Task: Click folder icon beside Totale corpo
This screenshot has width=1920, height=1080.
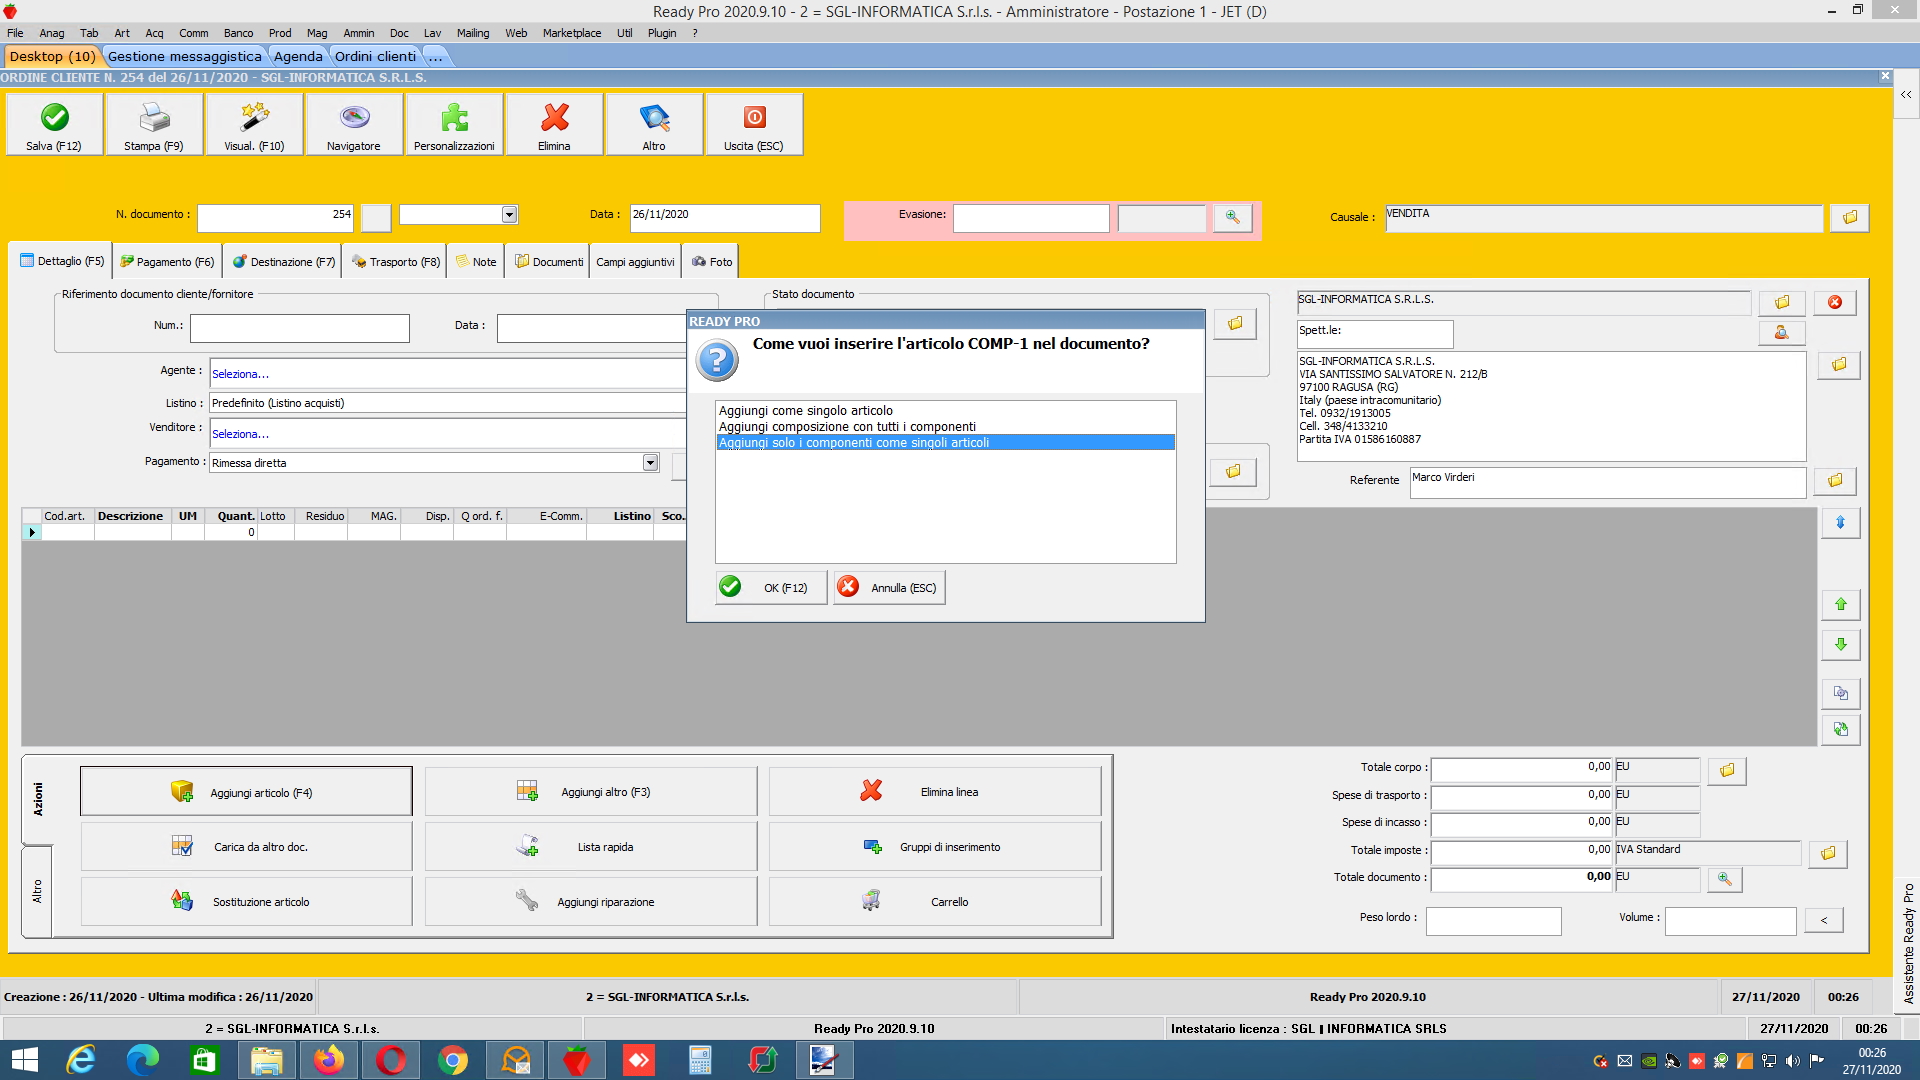Action: [x=1727, y=770]
